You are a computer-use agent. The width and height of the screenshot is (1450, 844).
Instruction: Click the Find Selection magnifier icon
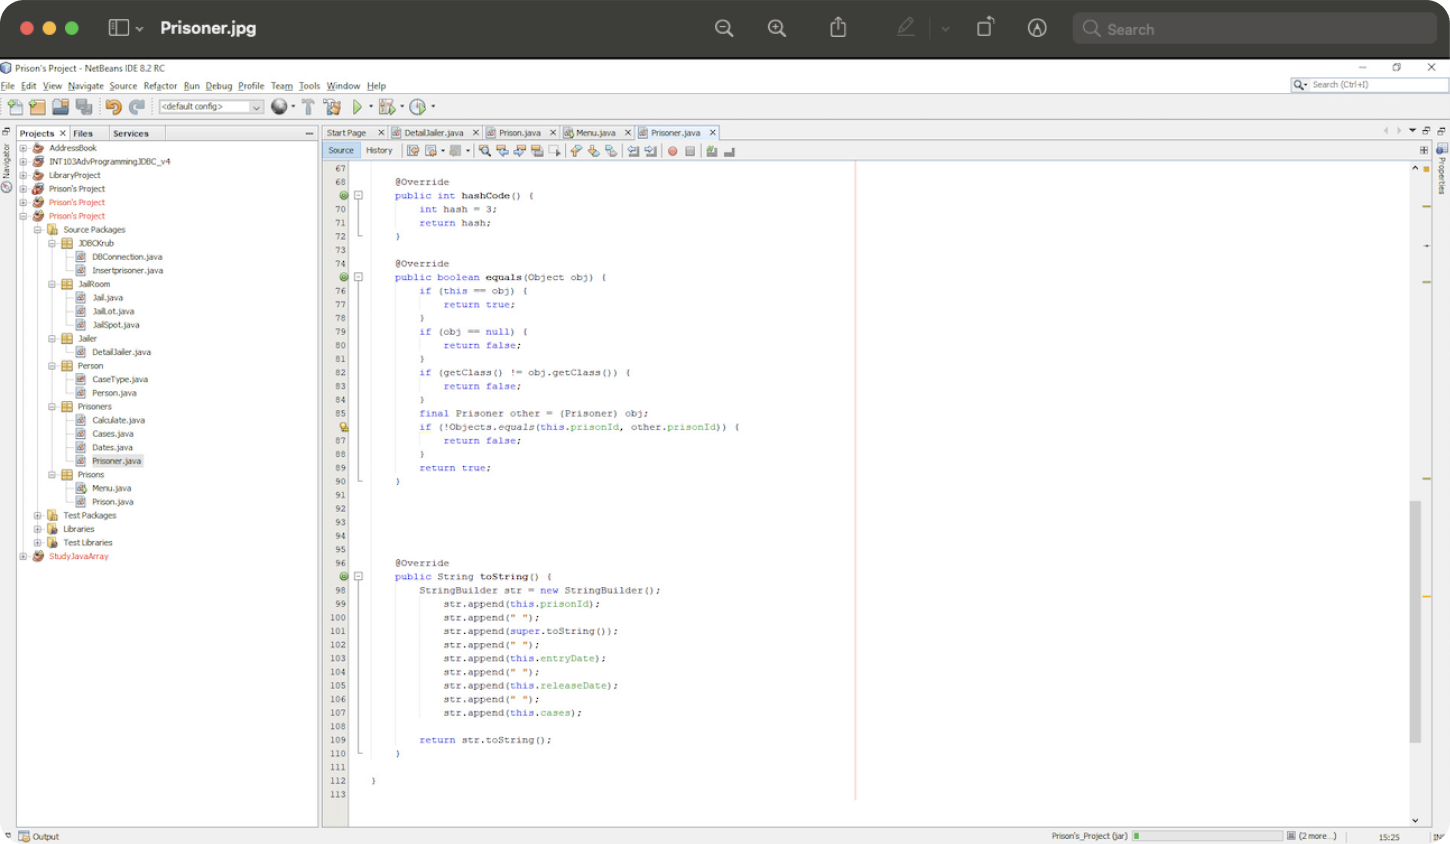click(485, 151)
